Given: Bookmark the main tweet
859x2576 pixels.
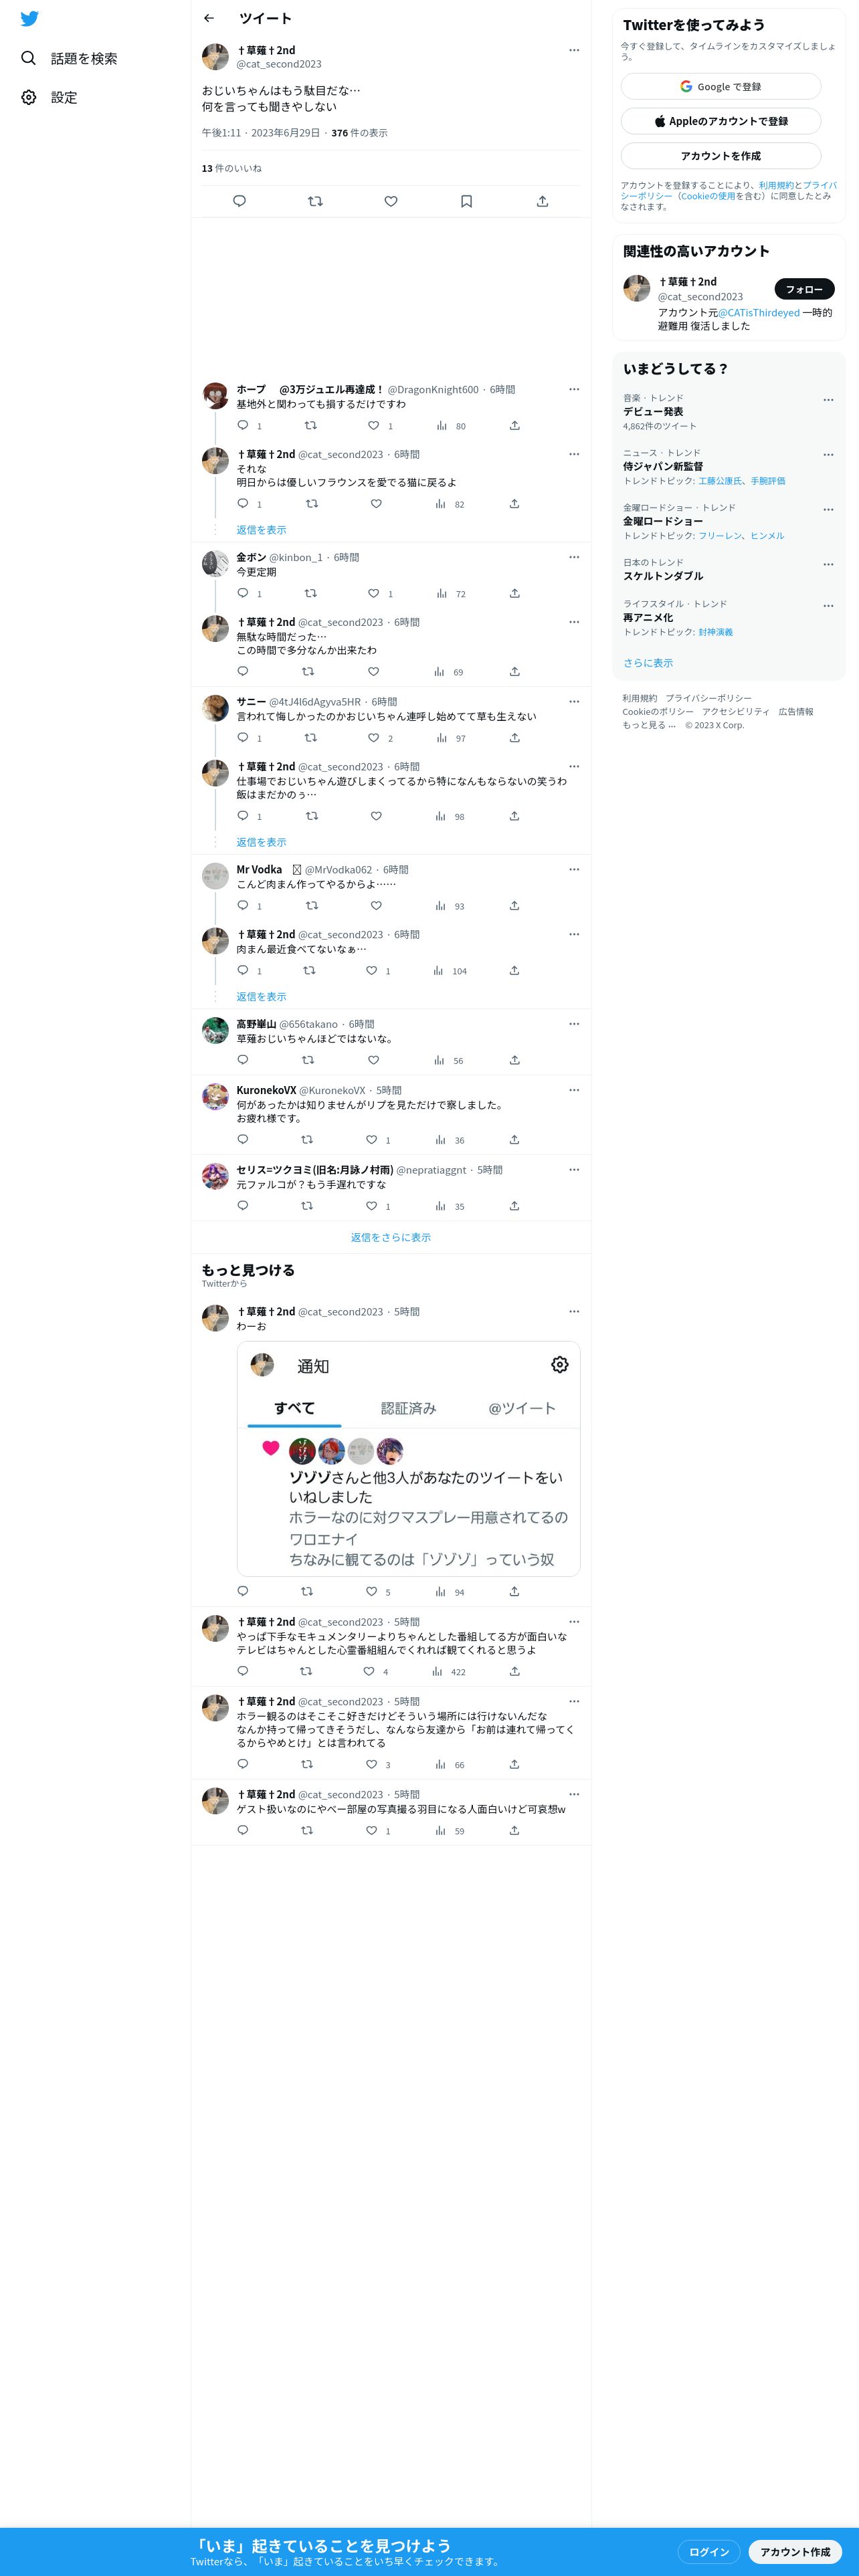Looking at the screenshot, I should pos(466,201).
